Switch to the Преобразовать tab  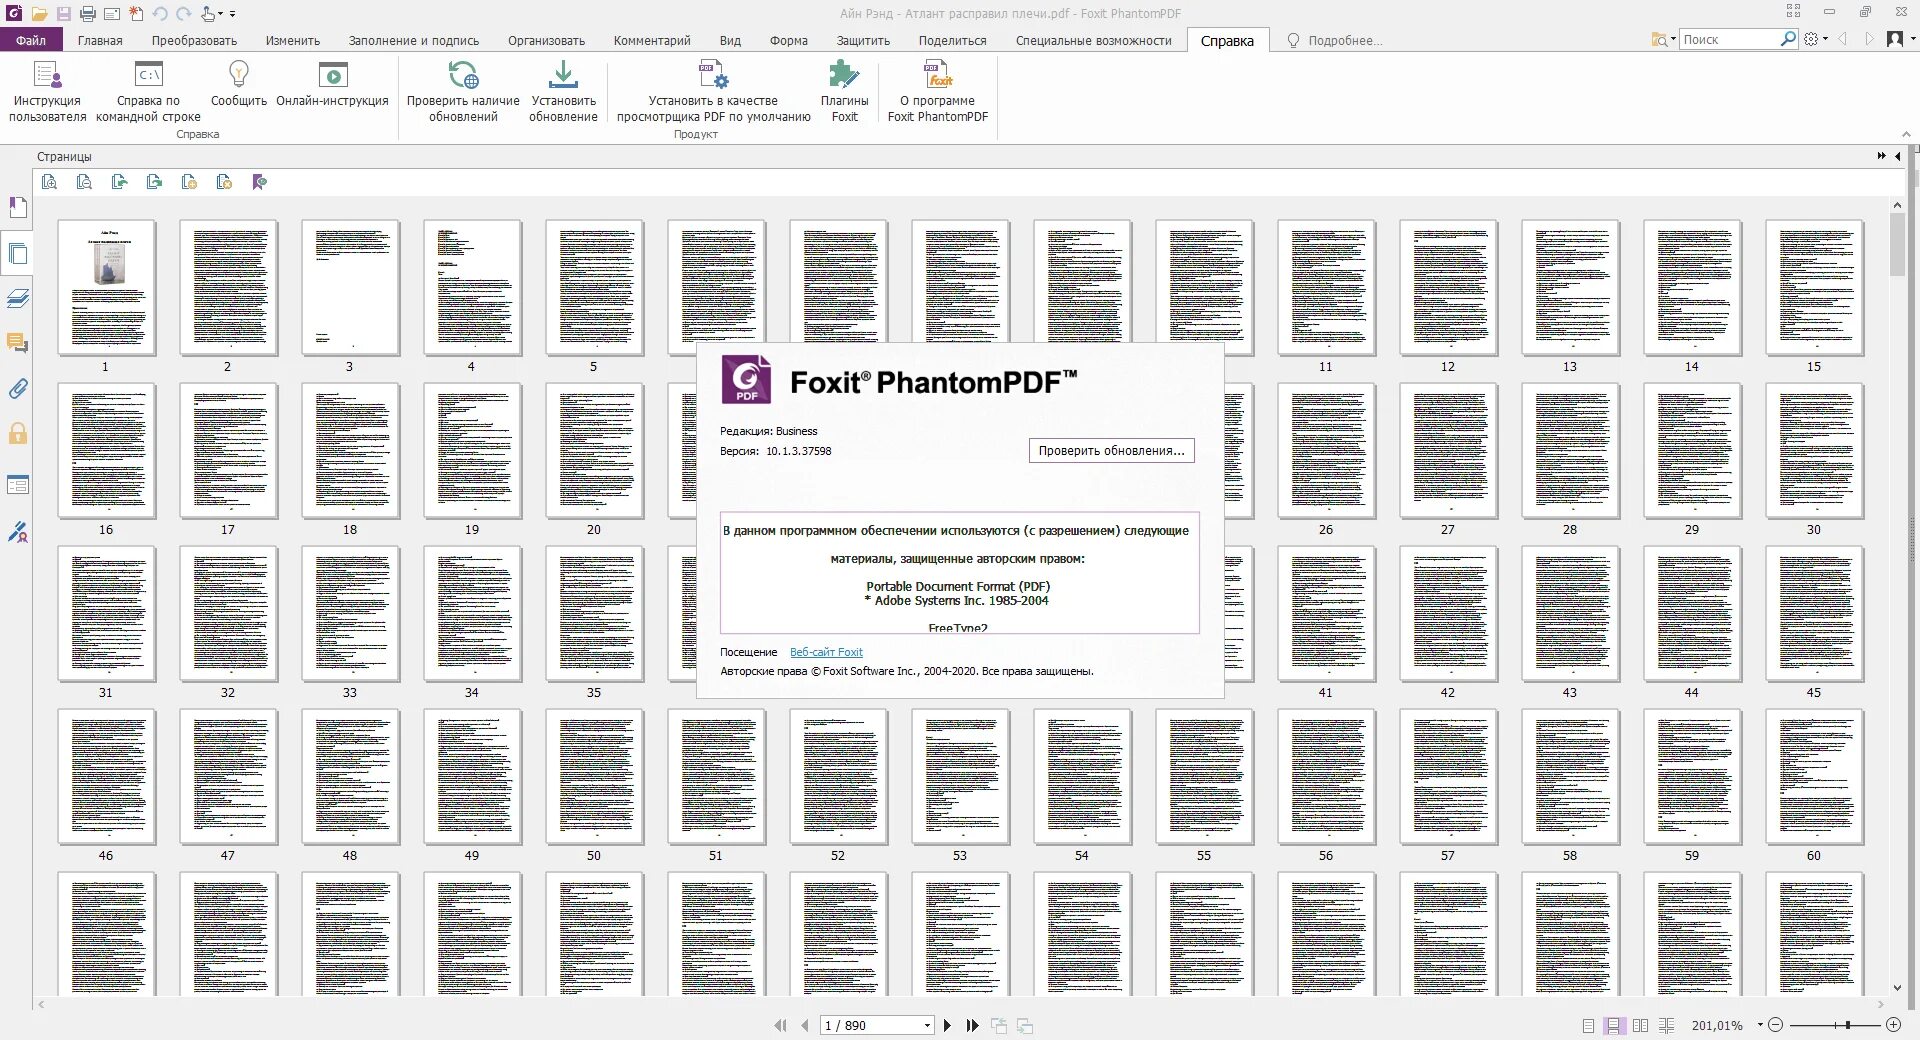(194, 40)
